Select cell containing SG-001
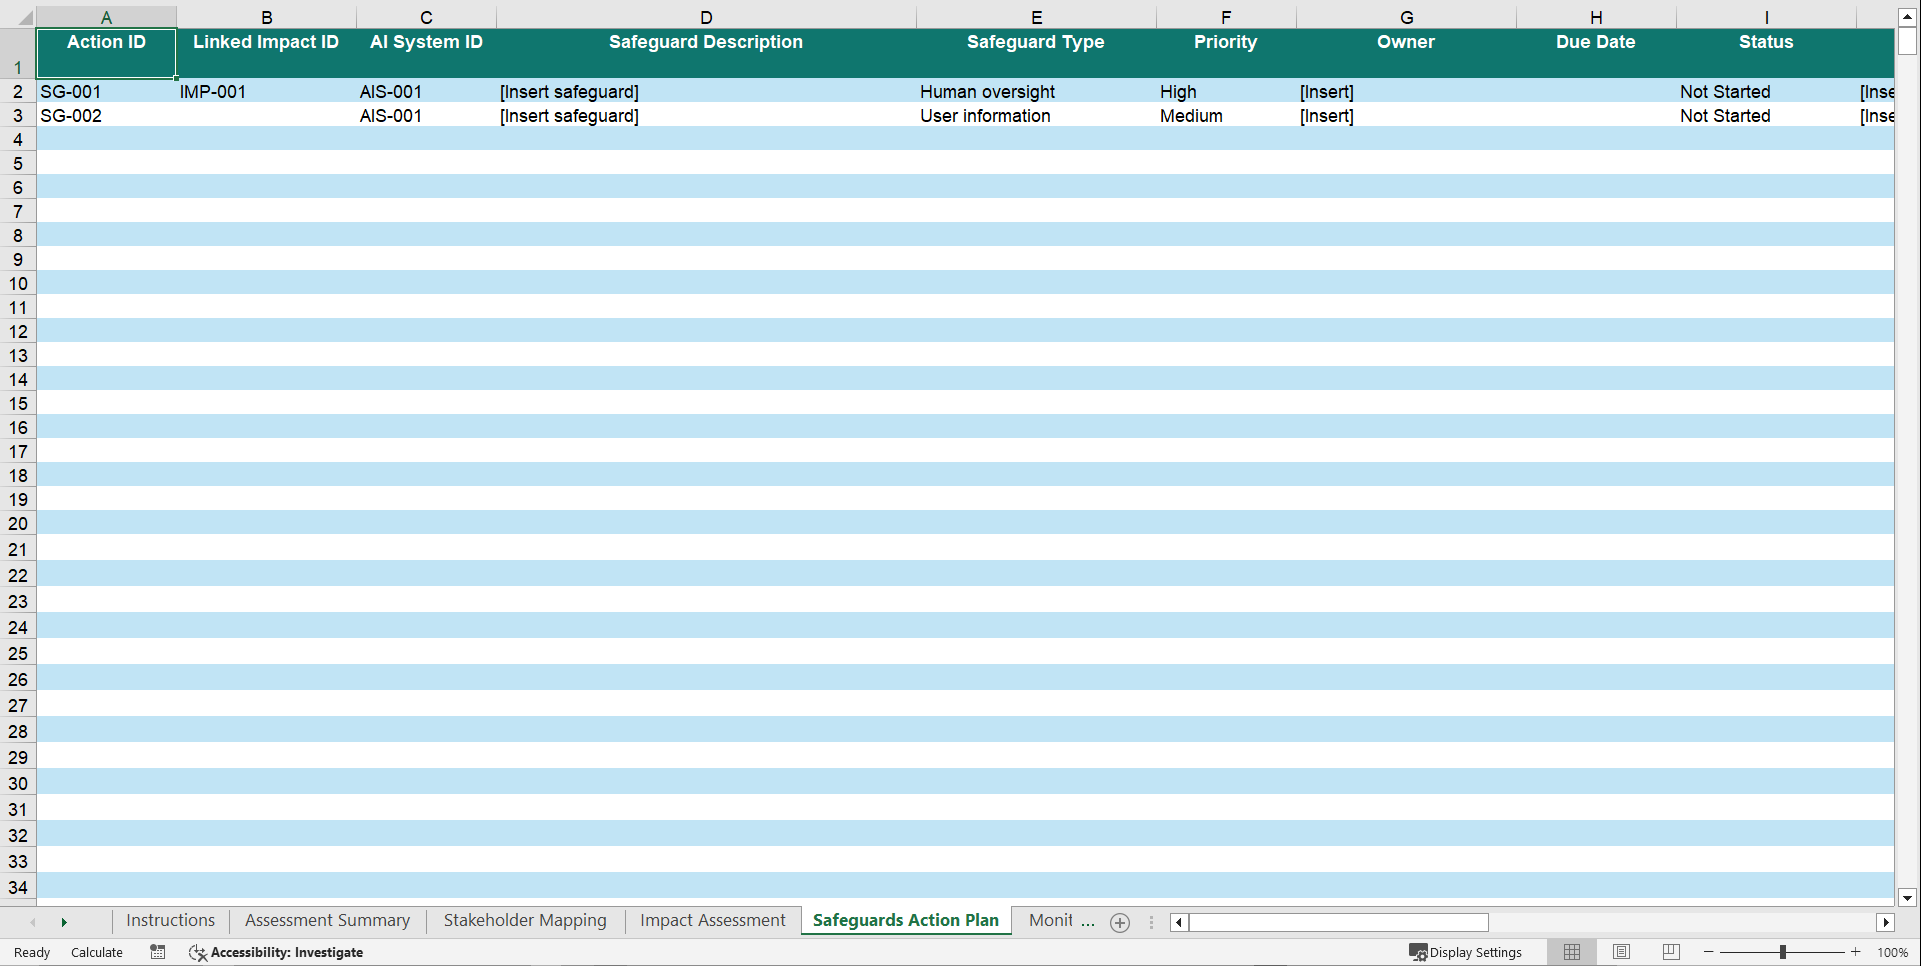 pos(106,91)
